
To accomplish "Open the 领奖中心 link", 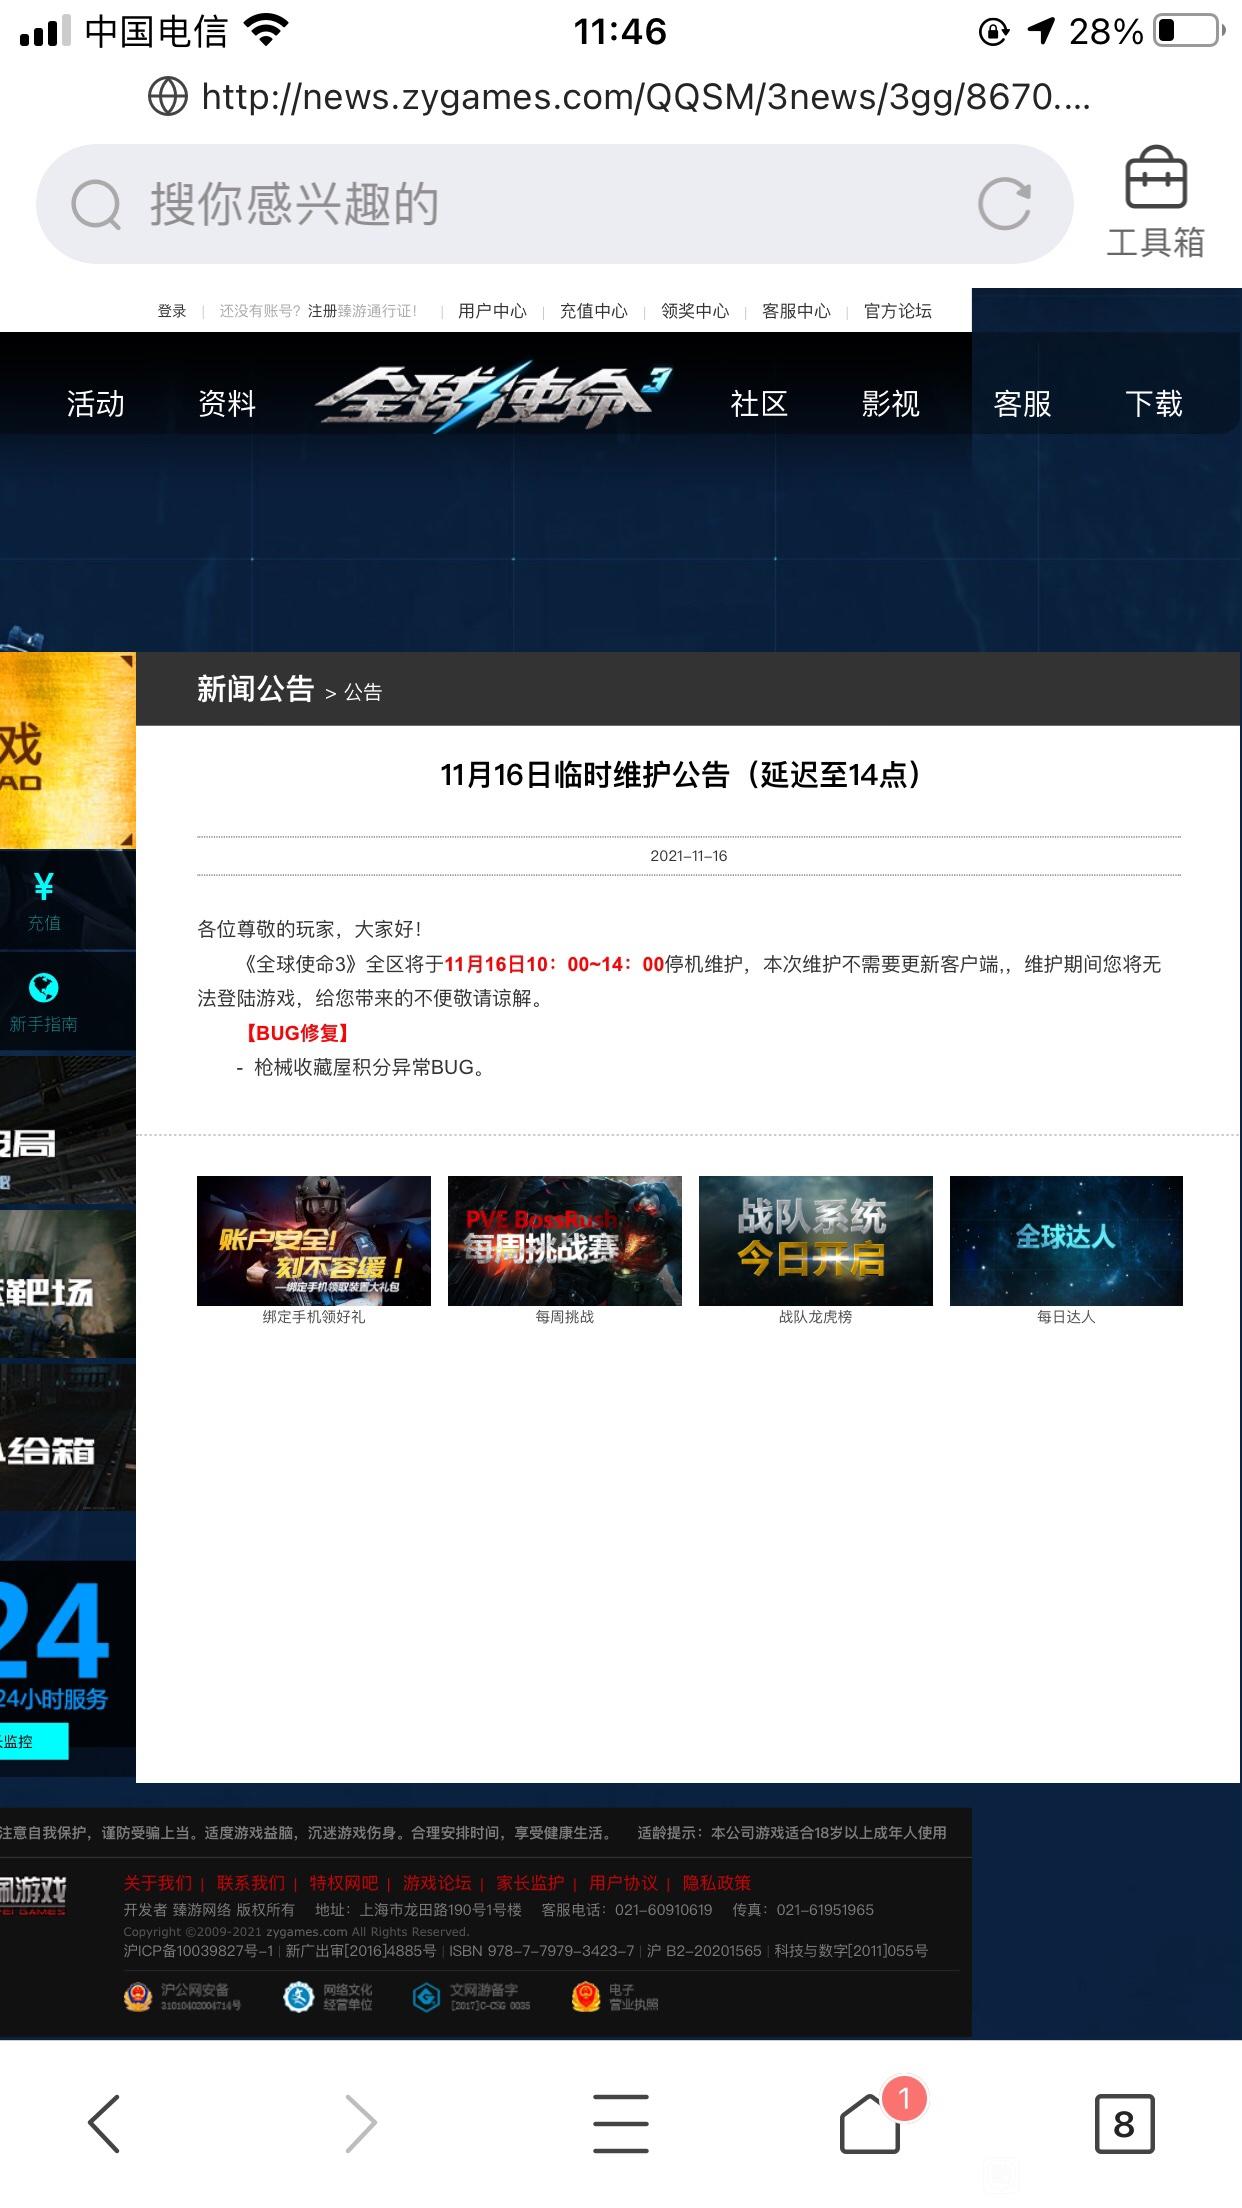I will (695, 311).
